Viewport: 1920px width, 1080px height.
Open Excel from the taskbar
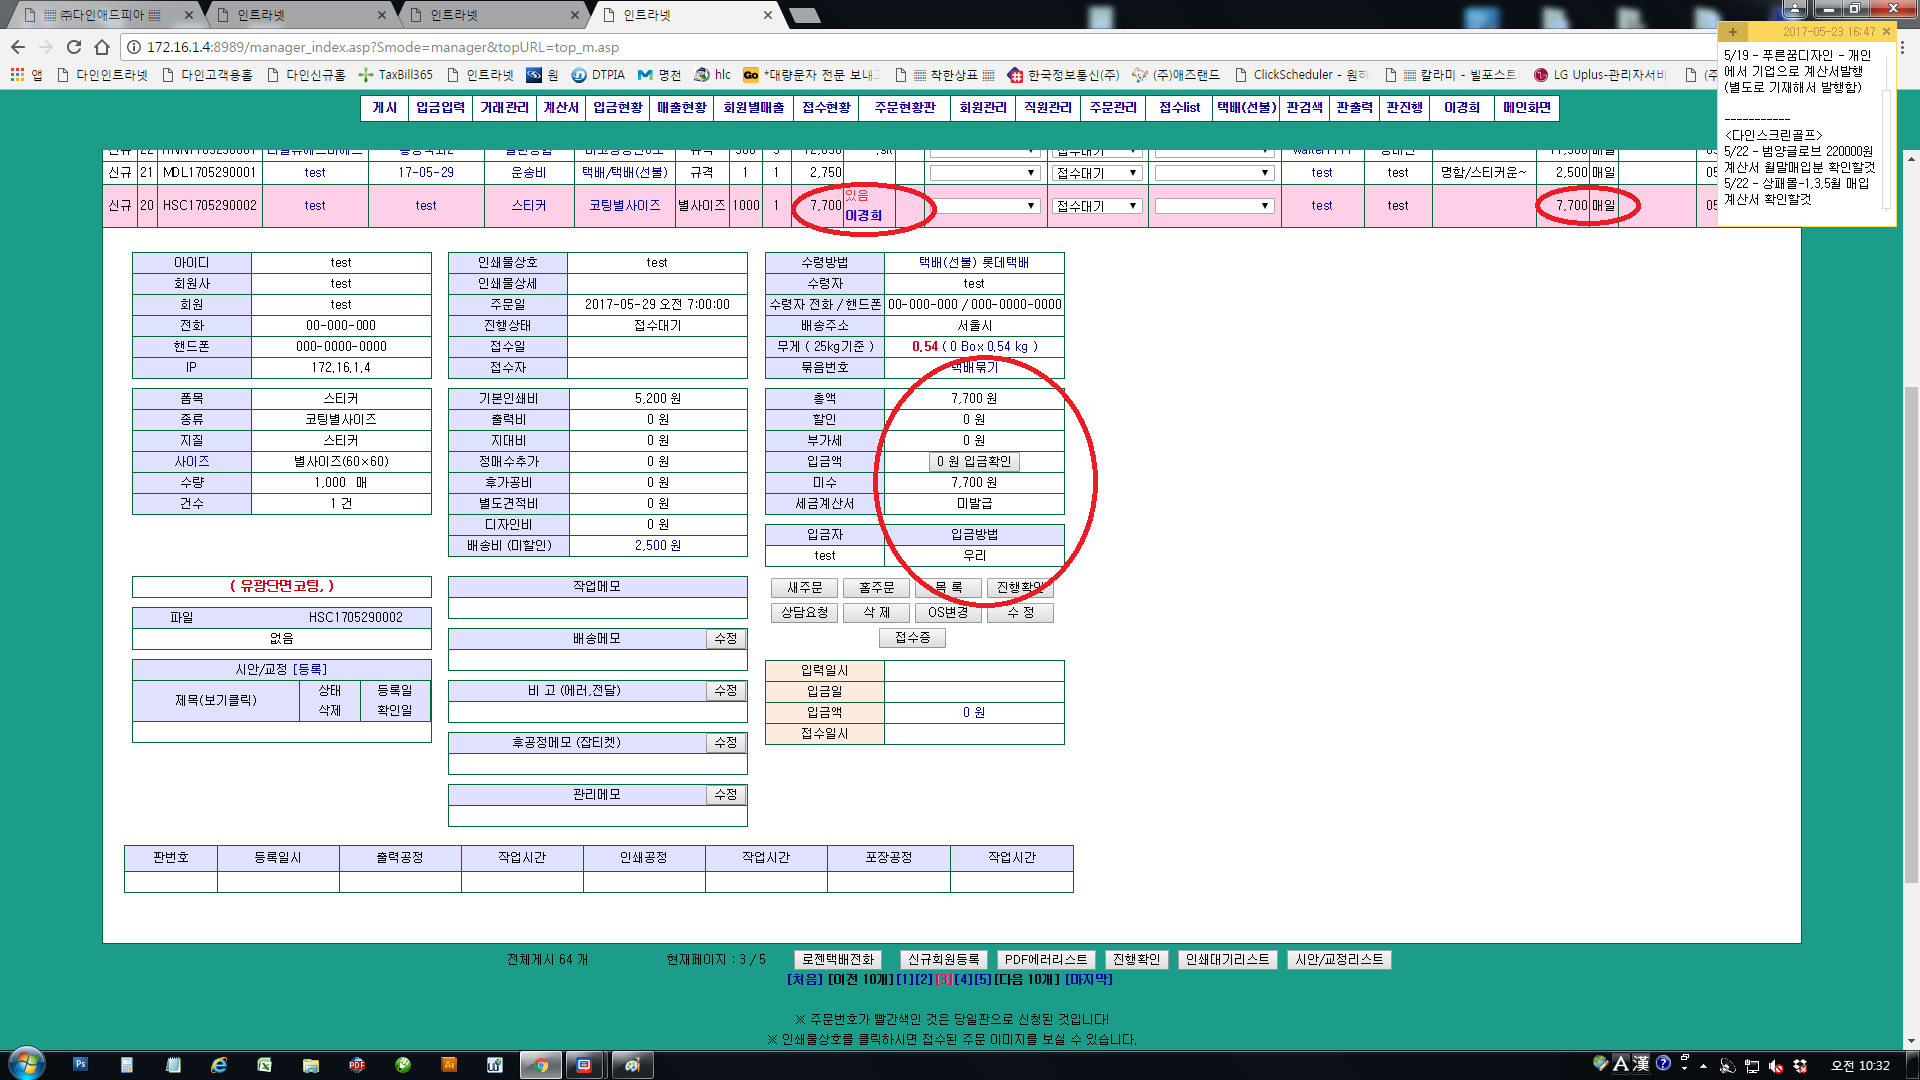(265, 1065)
